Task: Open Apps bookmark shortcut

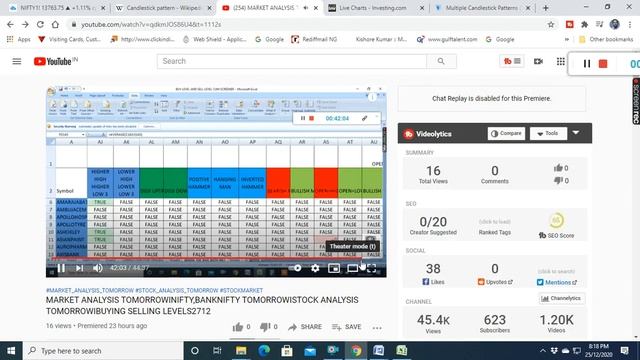Action: pyautogui.click(x=19, y=39)
